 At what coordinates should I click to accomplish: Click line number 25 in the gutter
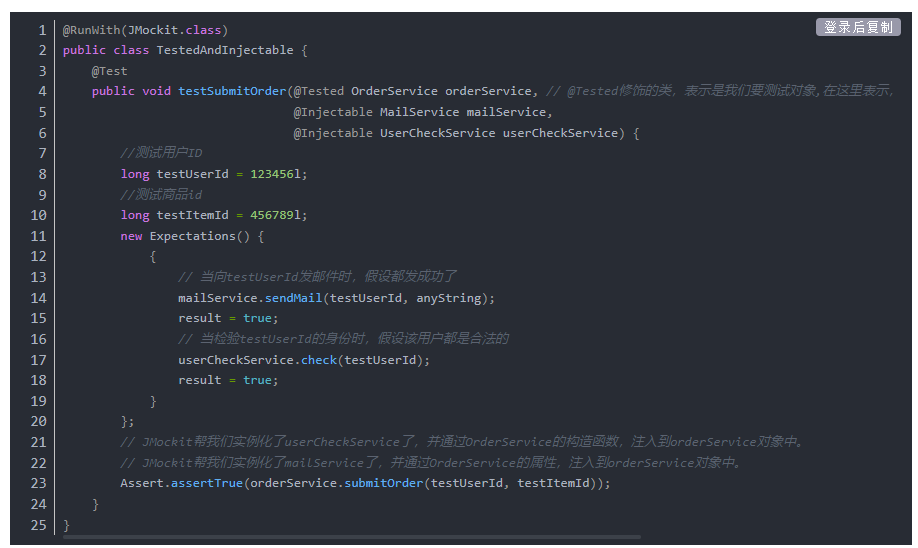pos(39,525)
